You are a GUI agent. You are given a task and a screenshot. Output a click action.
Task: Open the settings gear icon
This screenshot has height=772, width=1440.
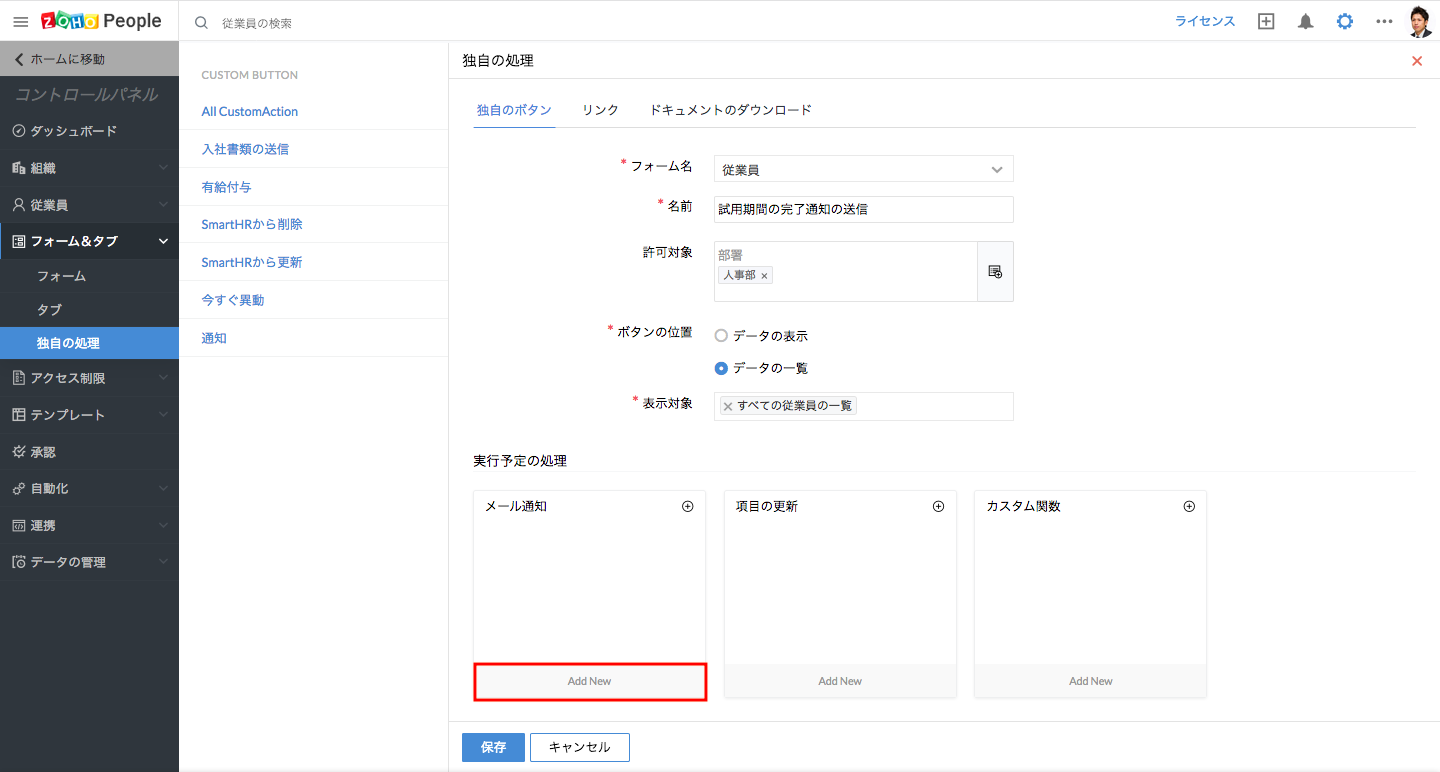[x=1345, y=21]
